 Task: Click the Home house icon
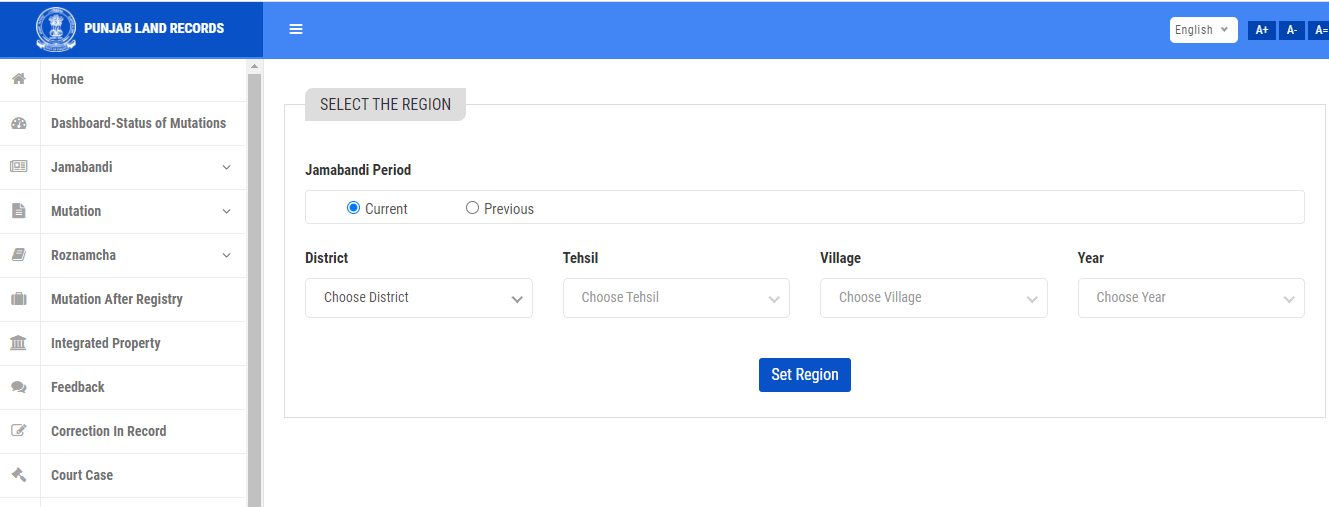pyautogui.click(x=19, y=79)
